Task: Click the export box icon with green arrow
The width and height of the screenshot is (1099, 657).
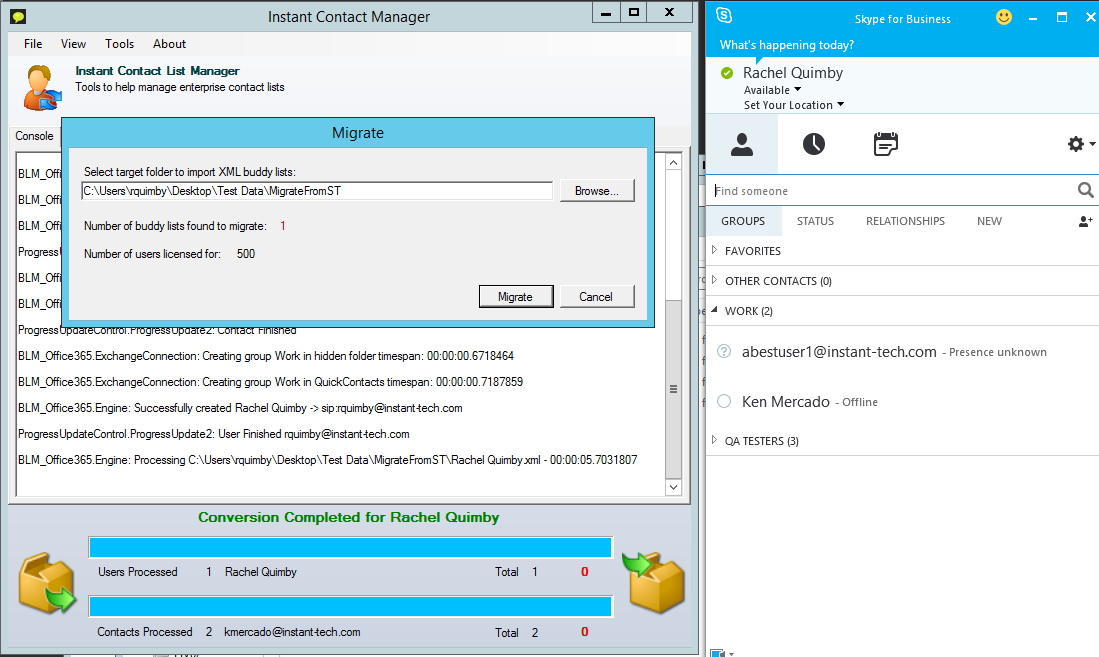Action: coord(47,583)
